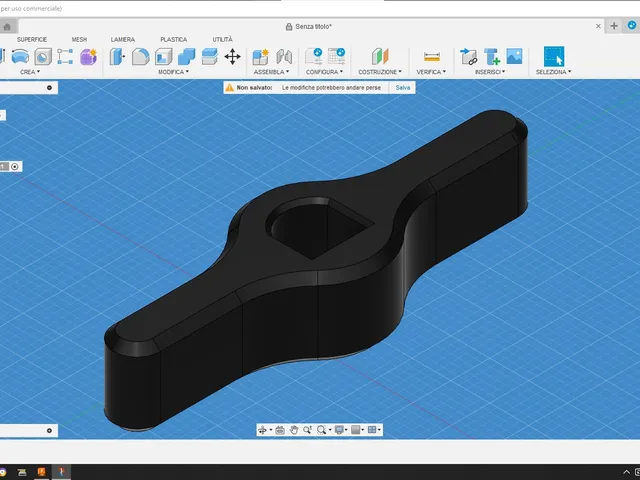Open the LAMIERA tab
This screenshot has width=640, height=480.
(122, 40)
